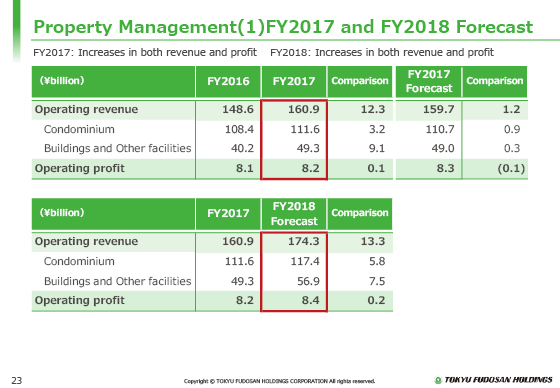Click the FY2016 column header
Screen dimensions: 560x388
[228, 81]
